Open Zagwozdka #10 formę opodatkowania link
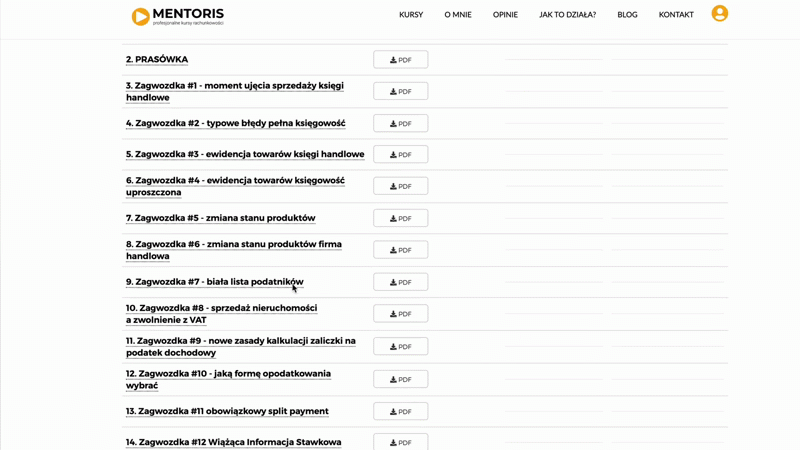 point(228,379)
